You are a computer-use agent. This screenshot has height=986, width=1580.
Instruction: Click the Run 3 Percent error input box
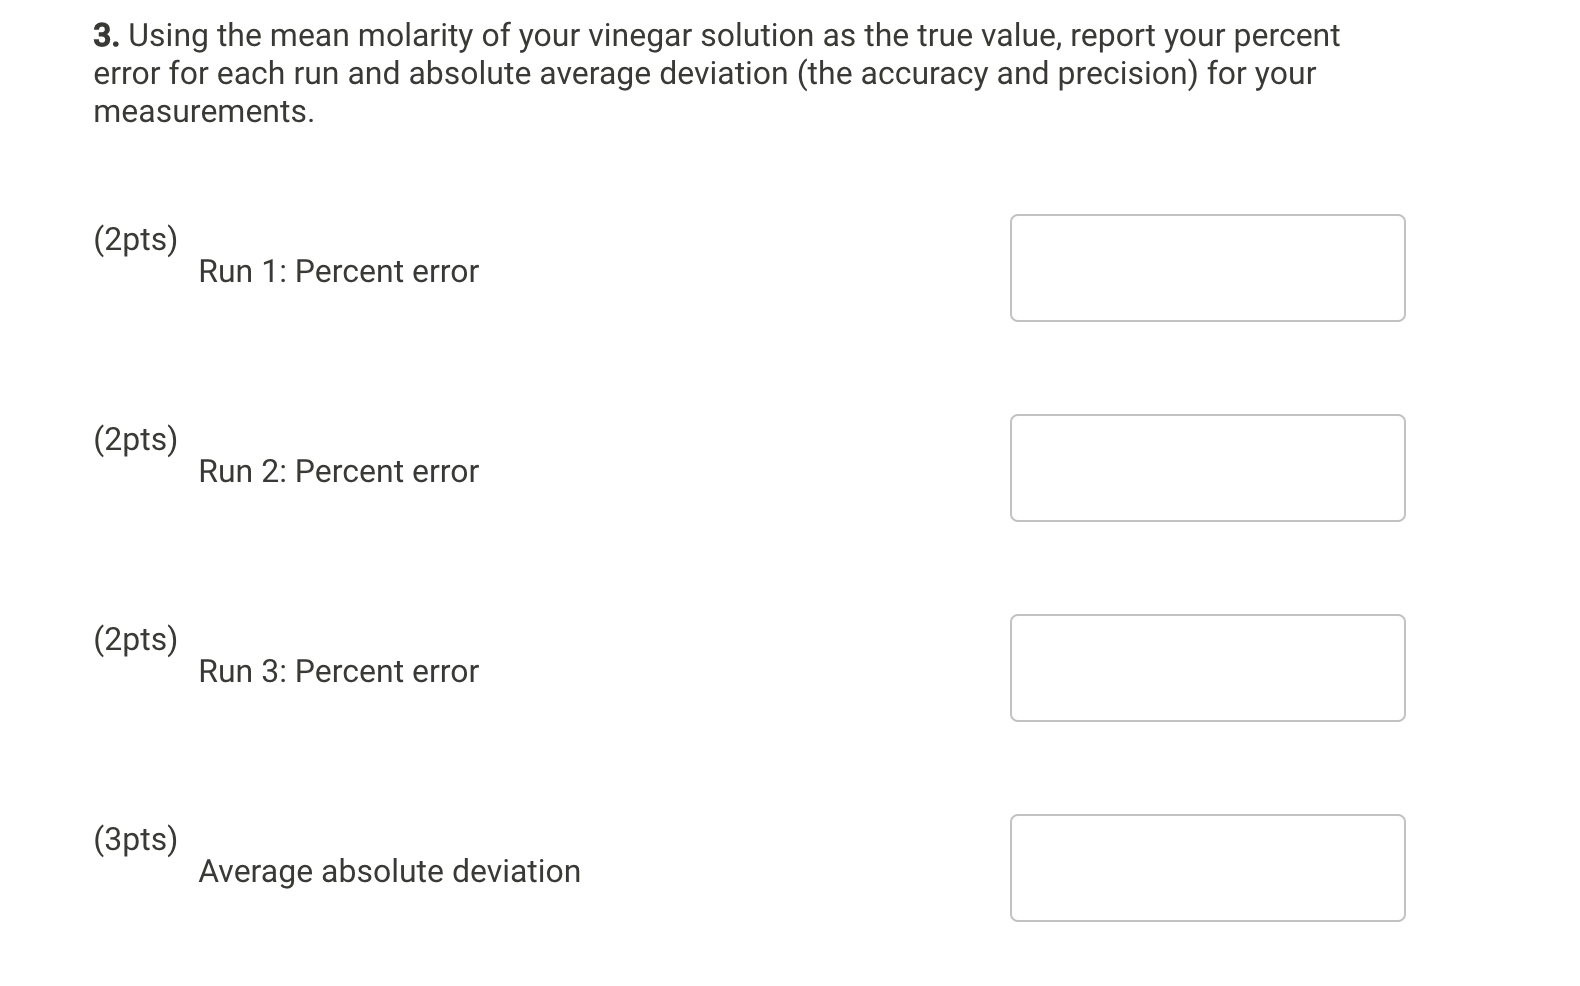pyautogui.click(x=1208, y=667)
